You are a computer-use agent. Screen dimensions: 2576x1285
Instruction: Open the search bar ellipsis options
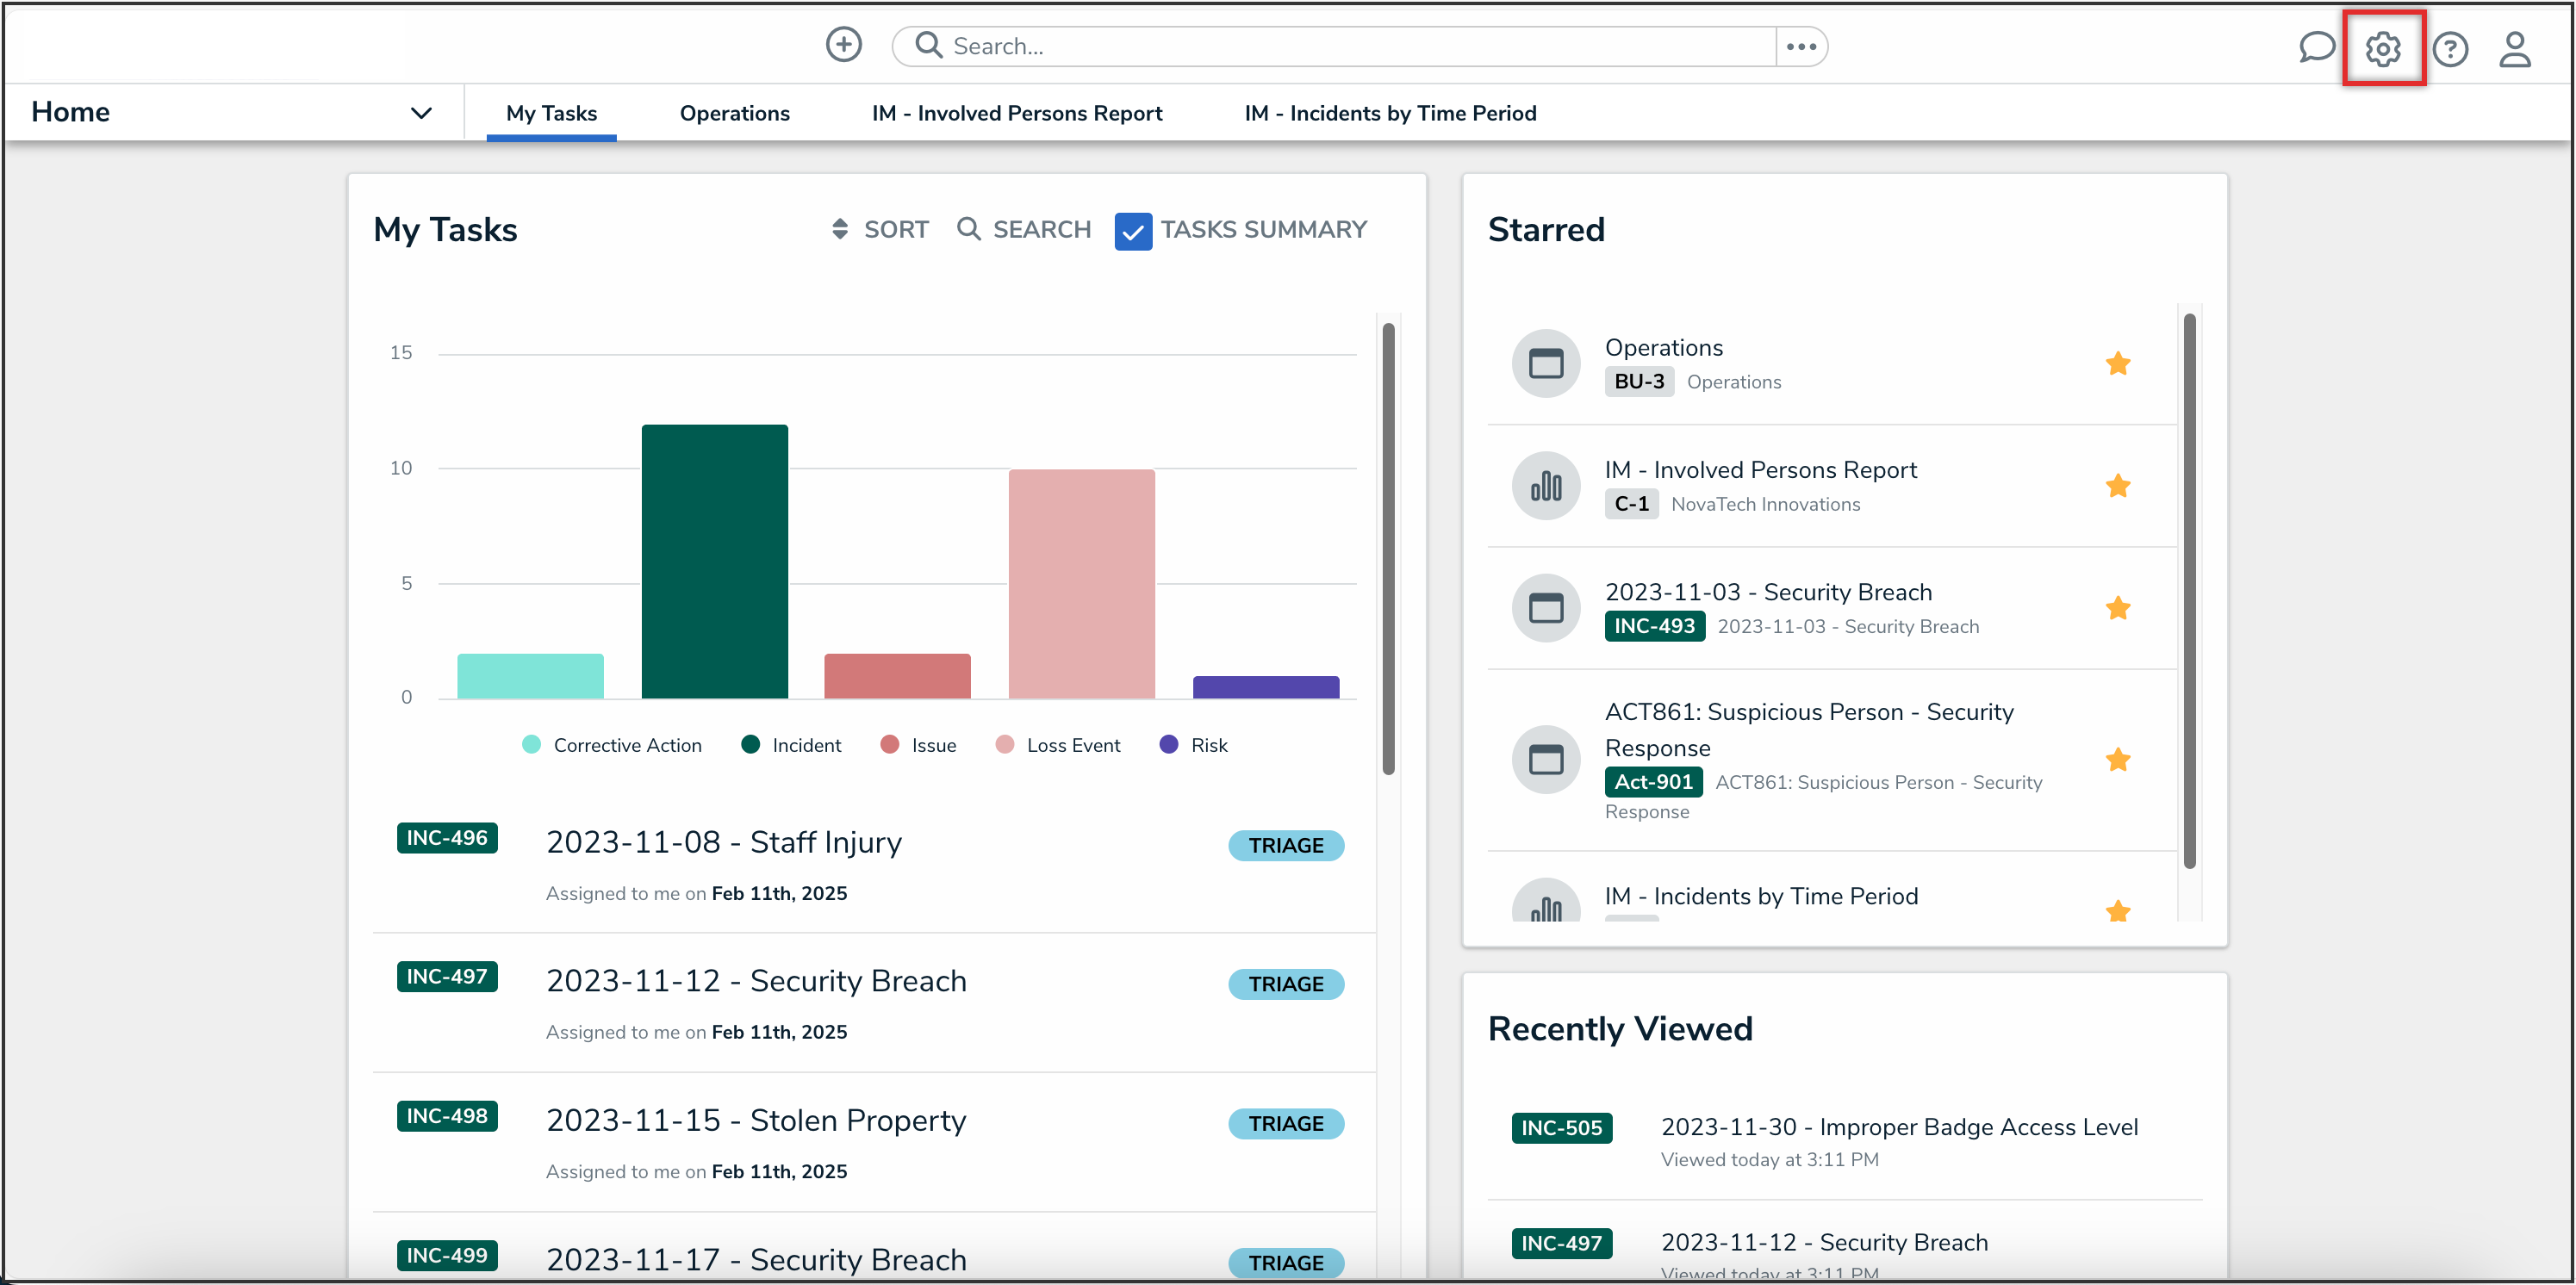click(x=1801, y=46)
